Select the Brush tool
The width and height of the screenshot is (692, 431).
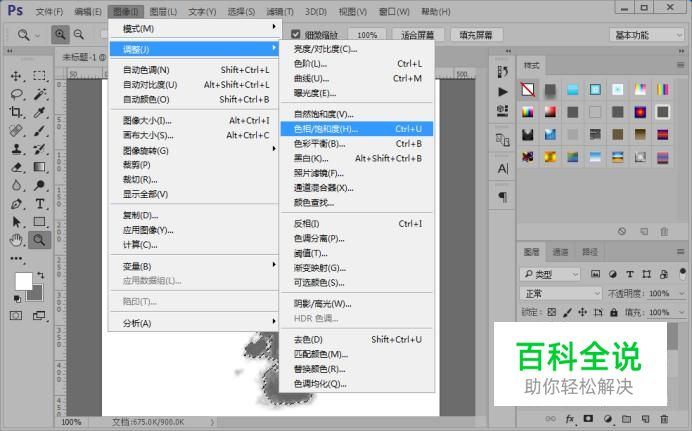(x=39, y=131)
